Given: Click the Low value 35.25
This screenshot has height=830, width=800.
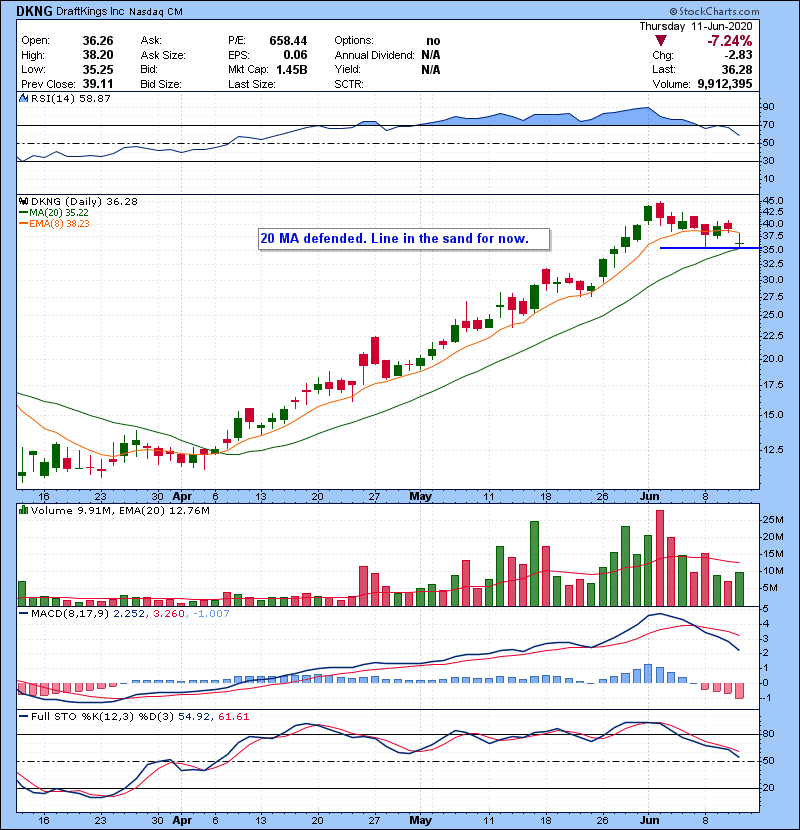Looking at the screenshot, I should pyautogui.click(x=98, y=69).
